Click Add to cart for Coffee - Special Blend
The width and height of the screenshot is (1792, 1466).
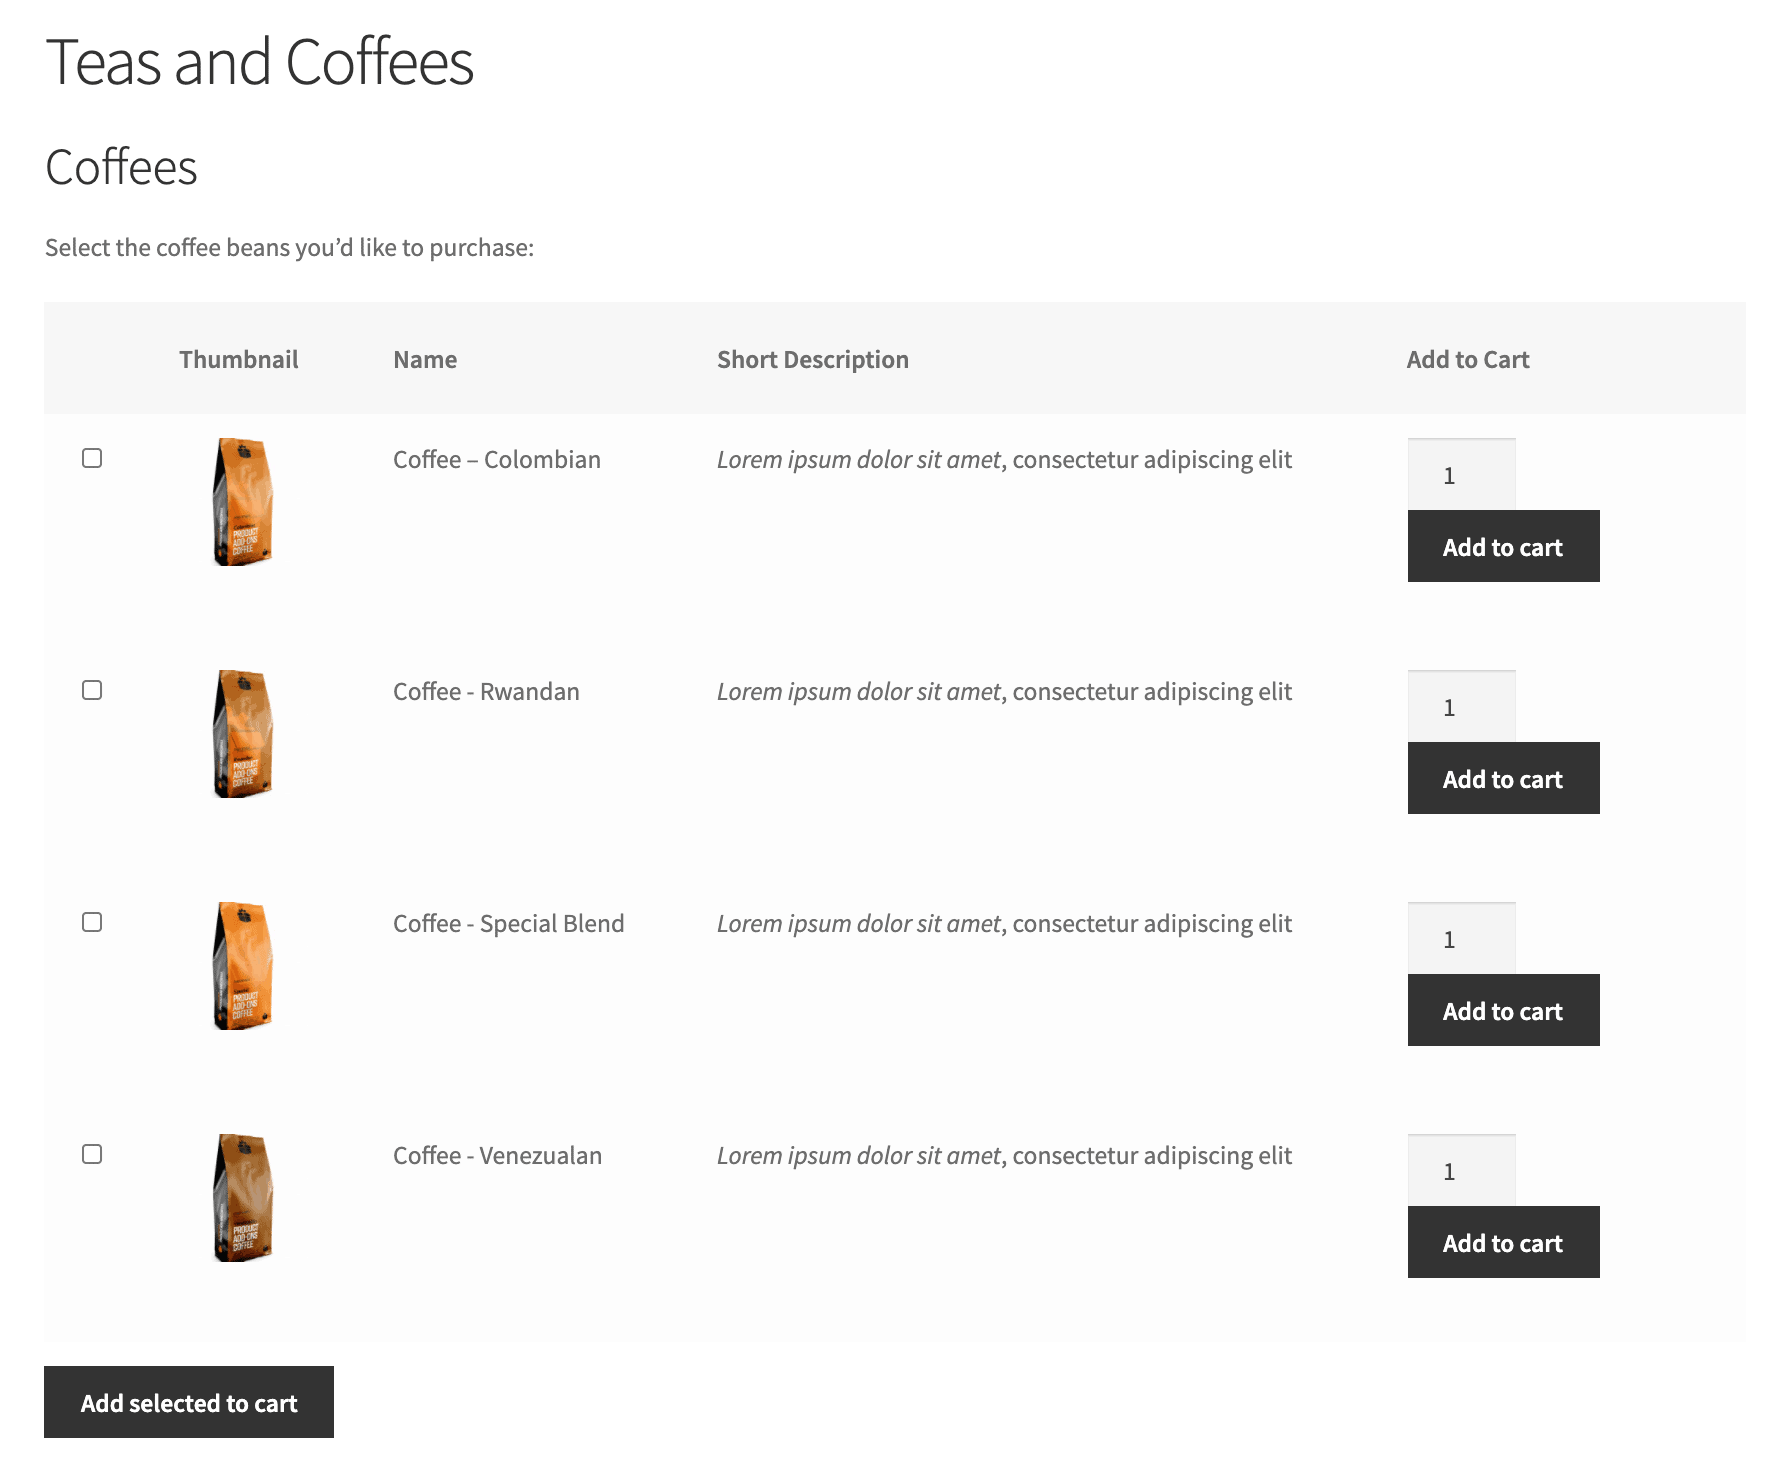[x=1503, y=1010]
